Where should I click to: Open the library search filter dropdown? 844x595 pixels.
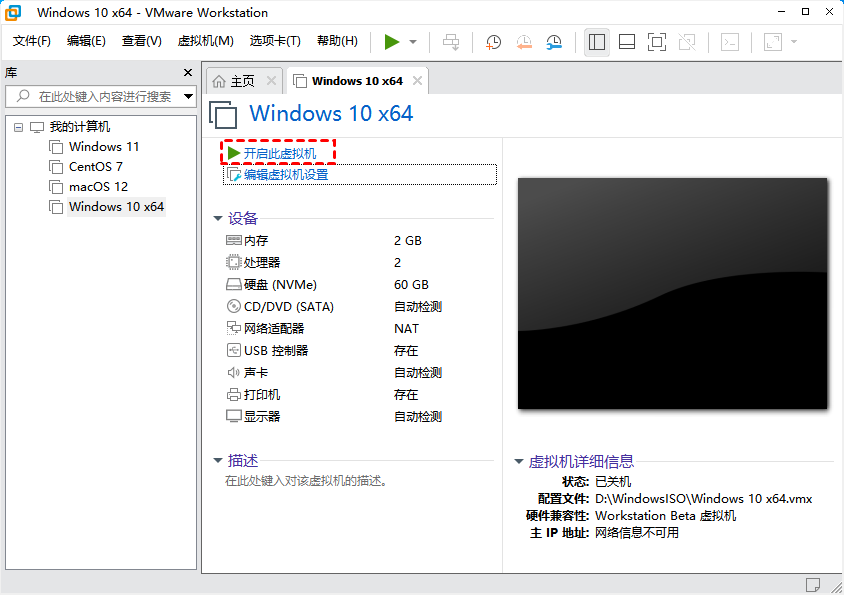click(188, 96)
